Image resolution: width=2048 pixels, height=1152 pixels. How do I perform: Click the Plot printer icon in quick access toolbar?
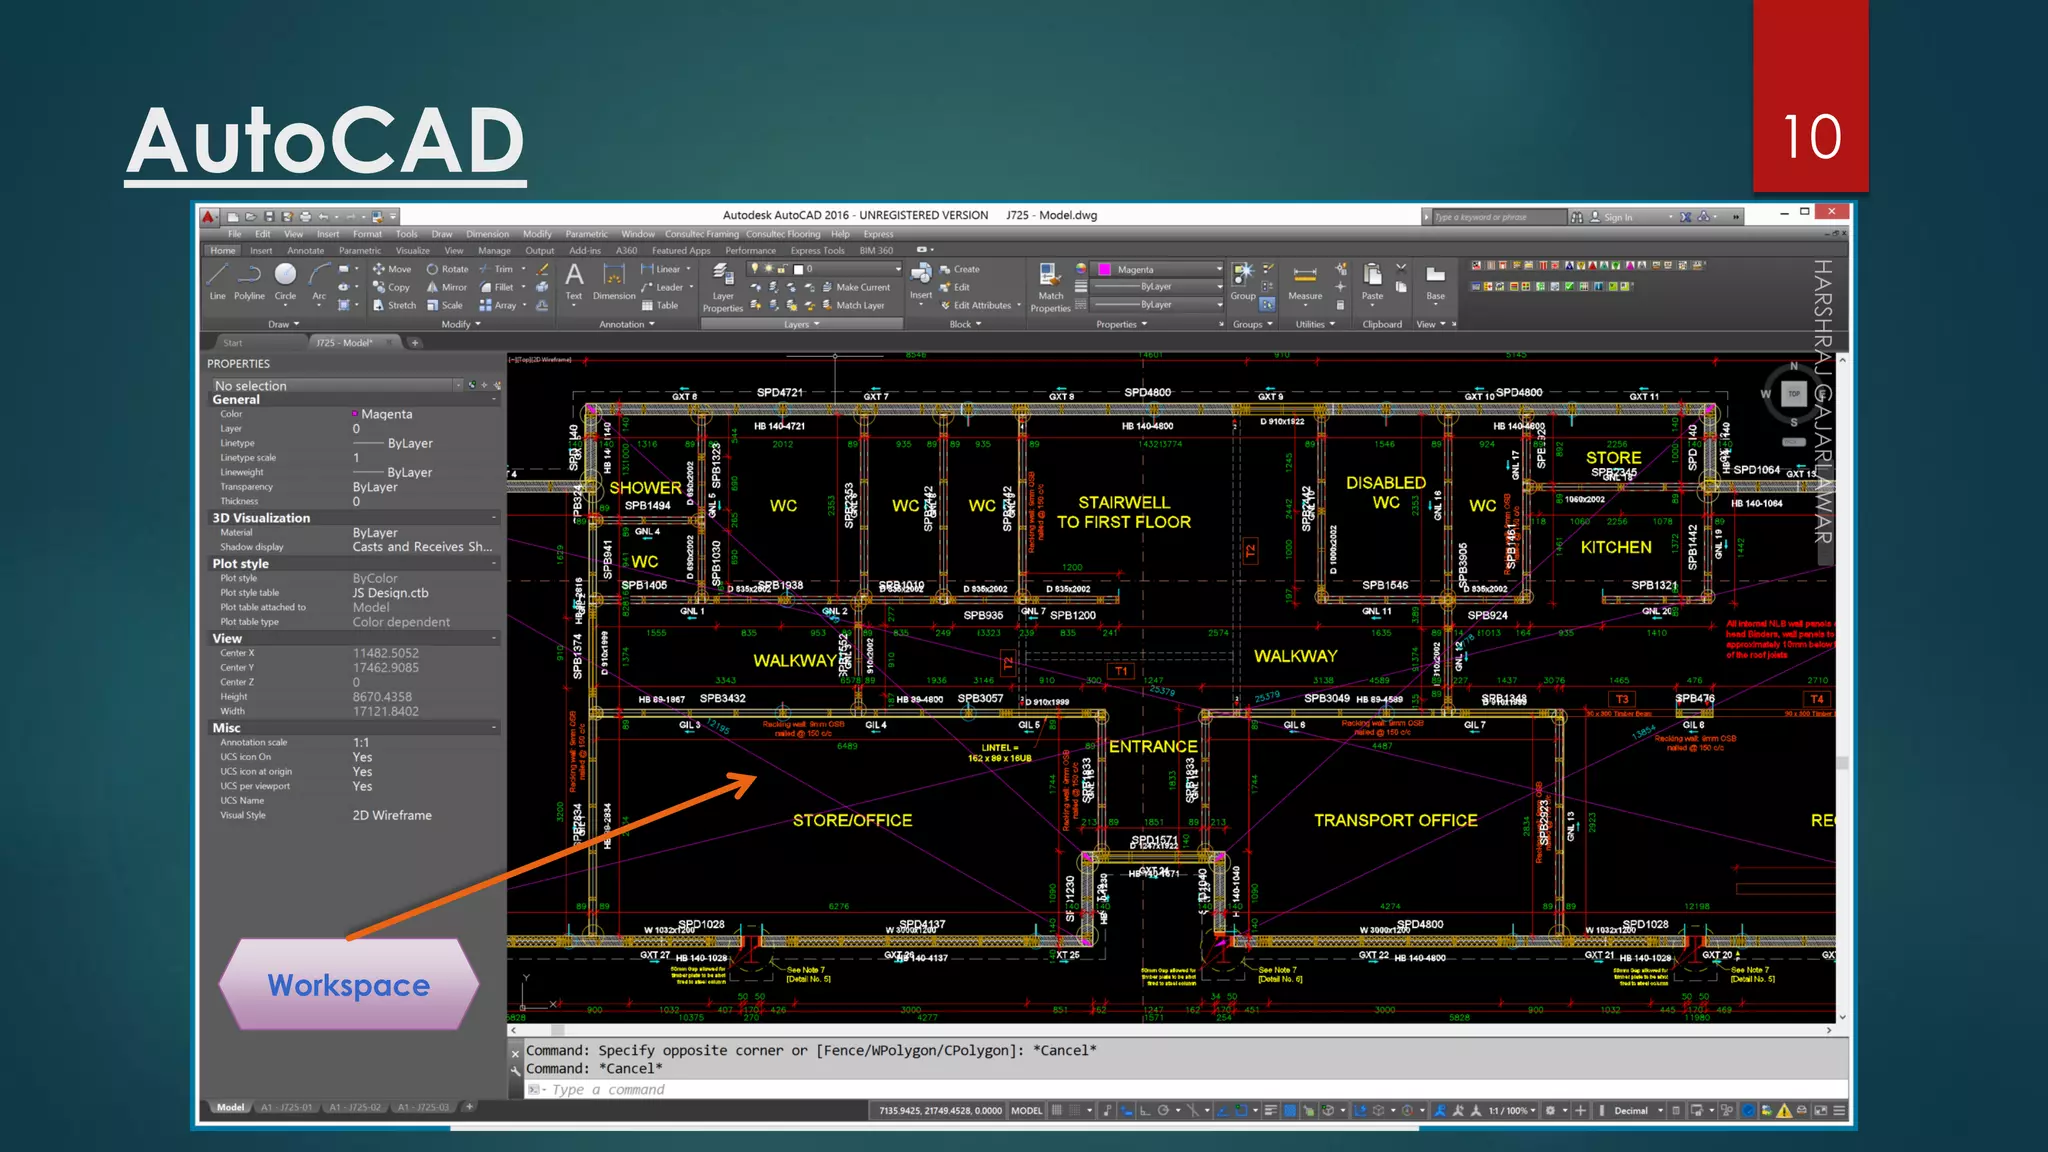[306, 216]
